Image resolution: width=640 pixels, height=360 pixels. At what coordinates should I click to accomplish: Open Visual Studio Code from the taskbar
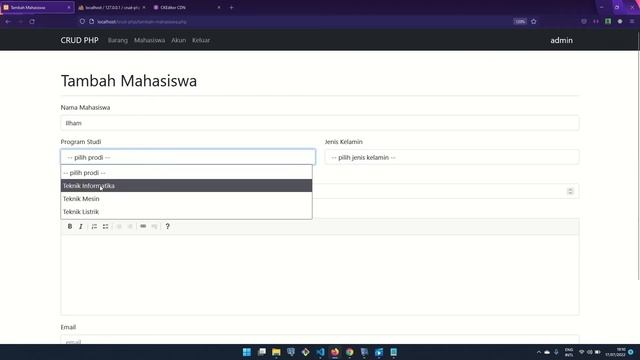click(x=320, y=352)
